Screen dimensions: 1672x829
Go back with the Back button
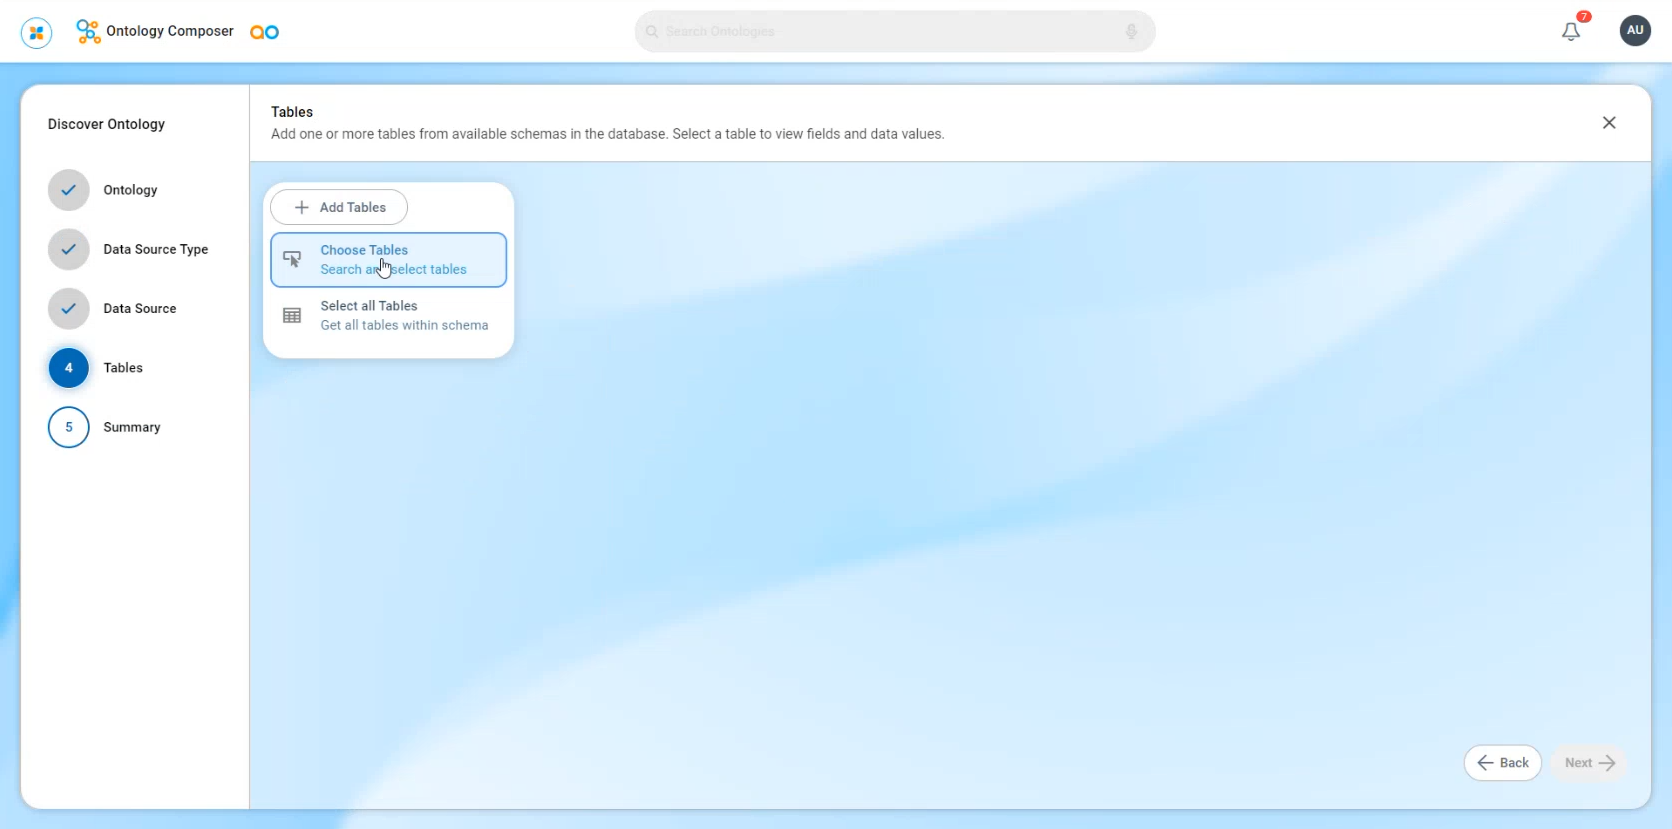[x=1502, y=763]
